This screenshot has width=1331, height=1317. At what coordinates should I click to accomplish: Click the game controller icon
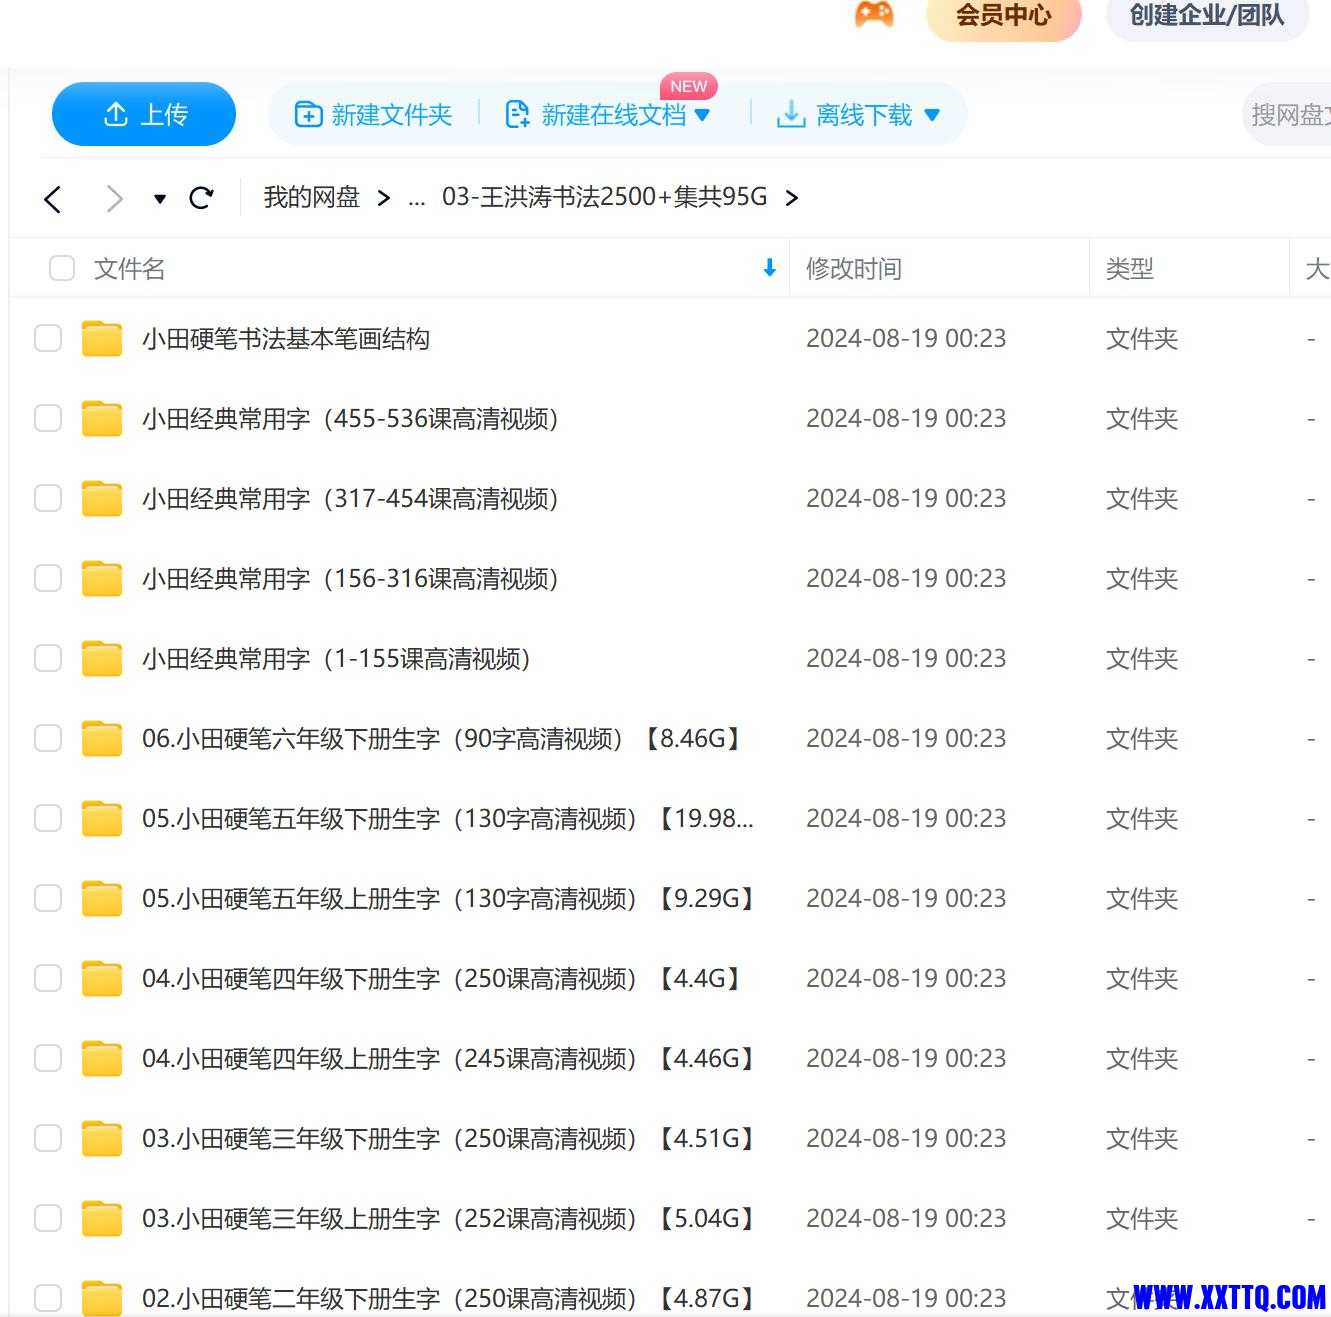(874, 14)
